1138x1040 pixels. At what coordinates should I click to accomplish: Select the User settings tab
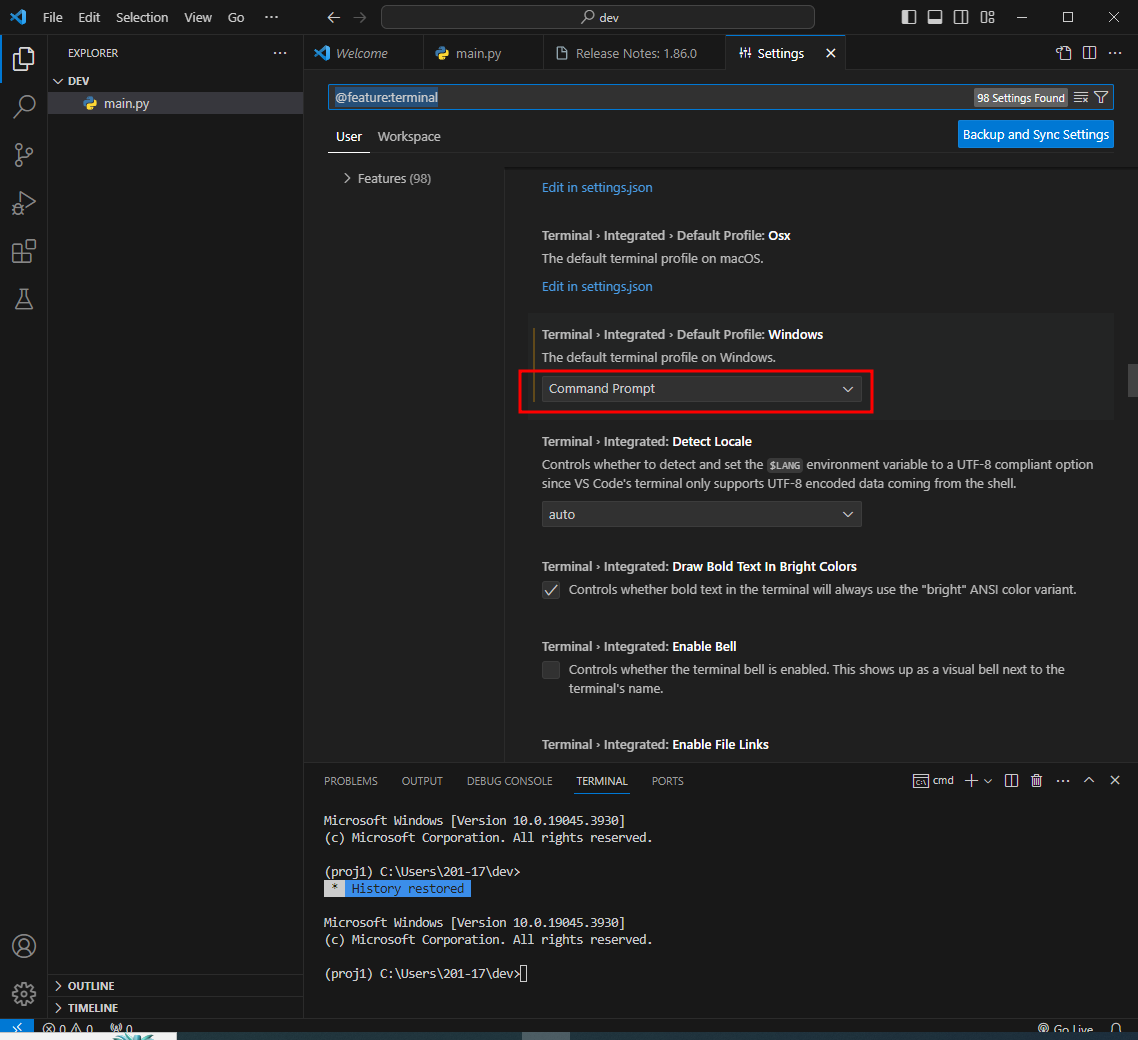tap(348, 136)
